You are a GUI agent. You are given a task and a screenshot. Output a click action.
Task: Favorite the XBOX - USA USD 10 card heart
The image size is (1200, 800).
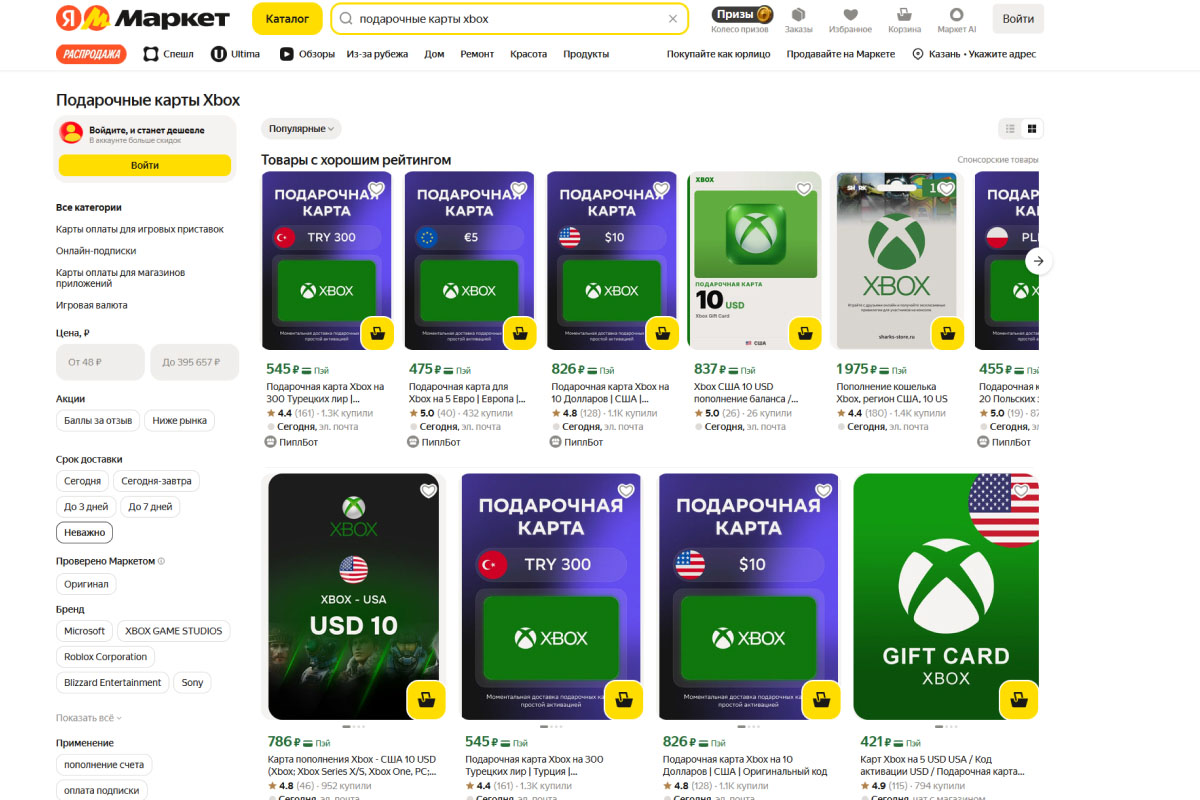[428, 490]
